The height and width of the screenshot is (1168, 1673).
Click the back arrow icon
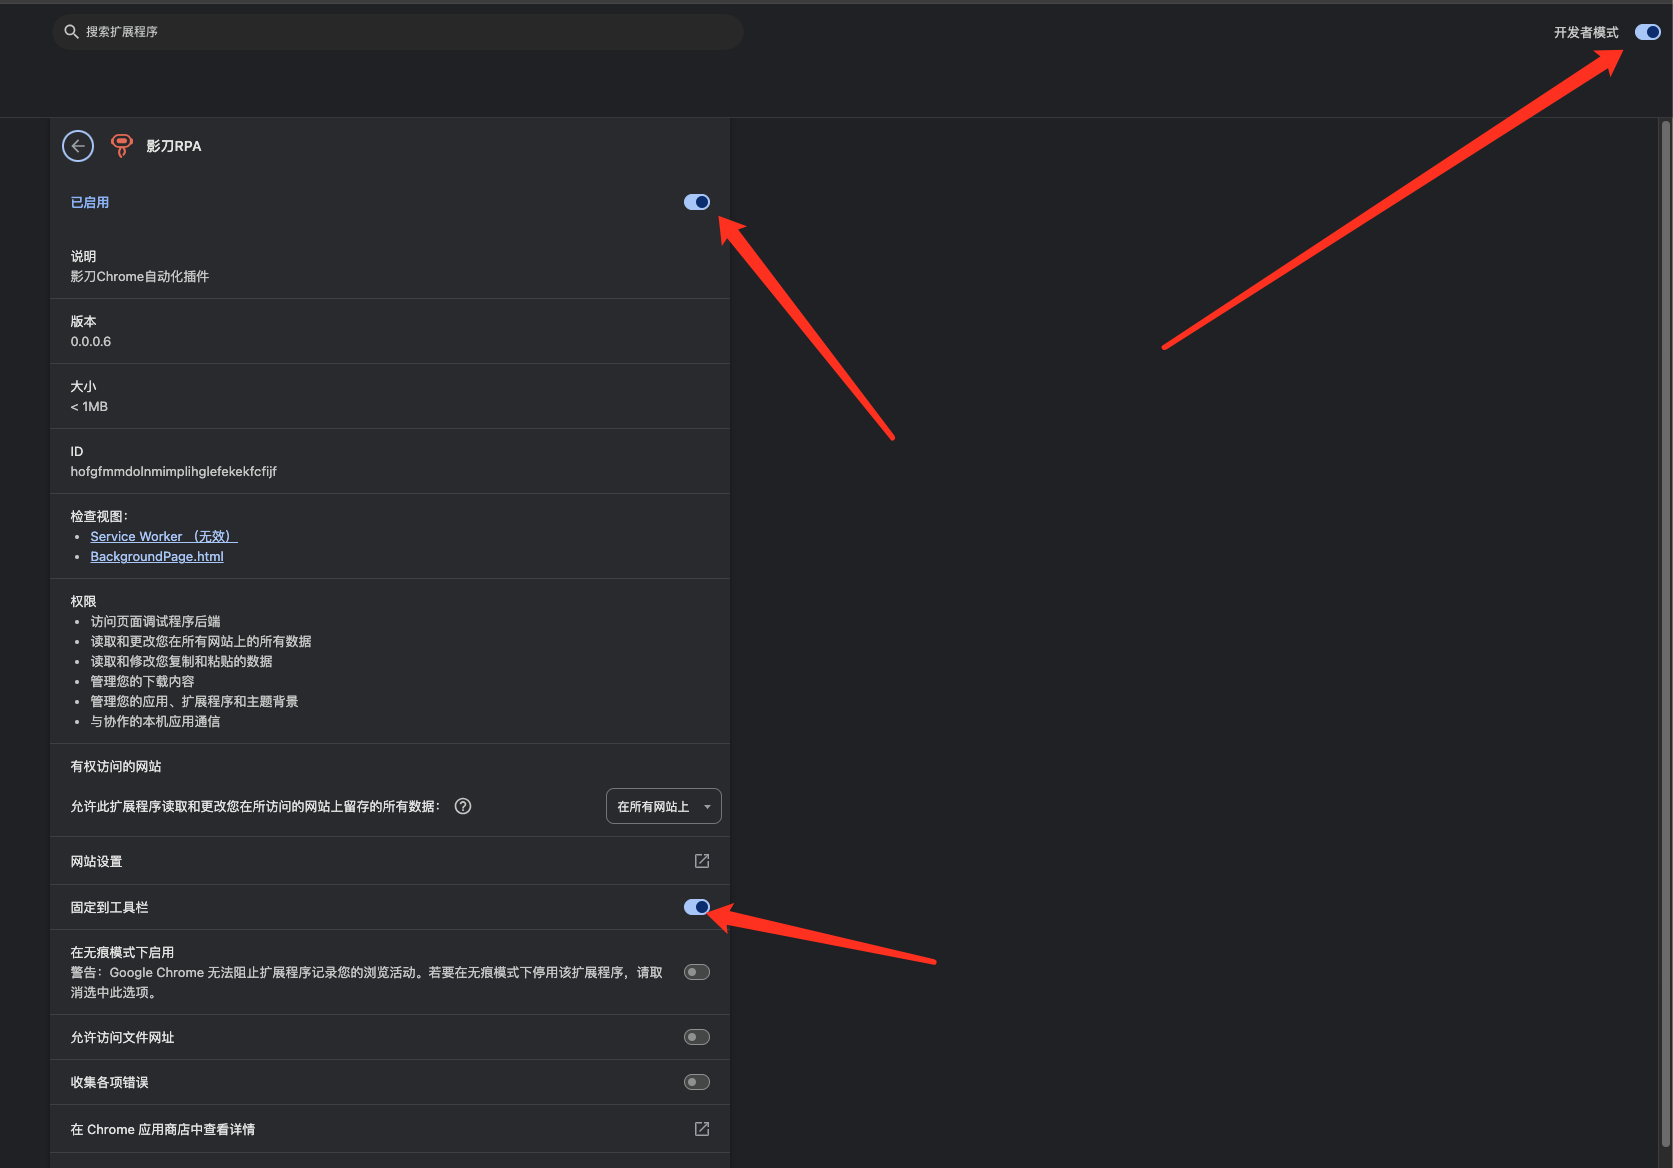click(x=78, y=146)
